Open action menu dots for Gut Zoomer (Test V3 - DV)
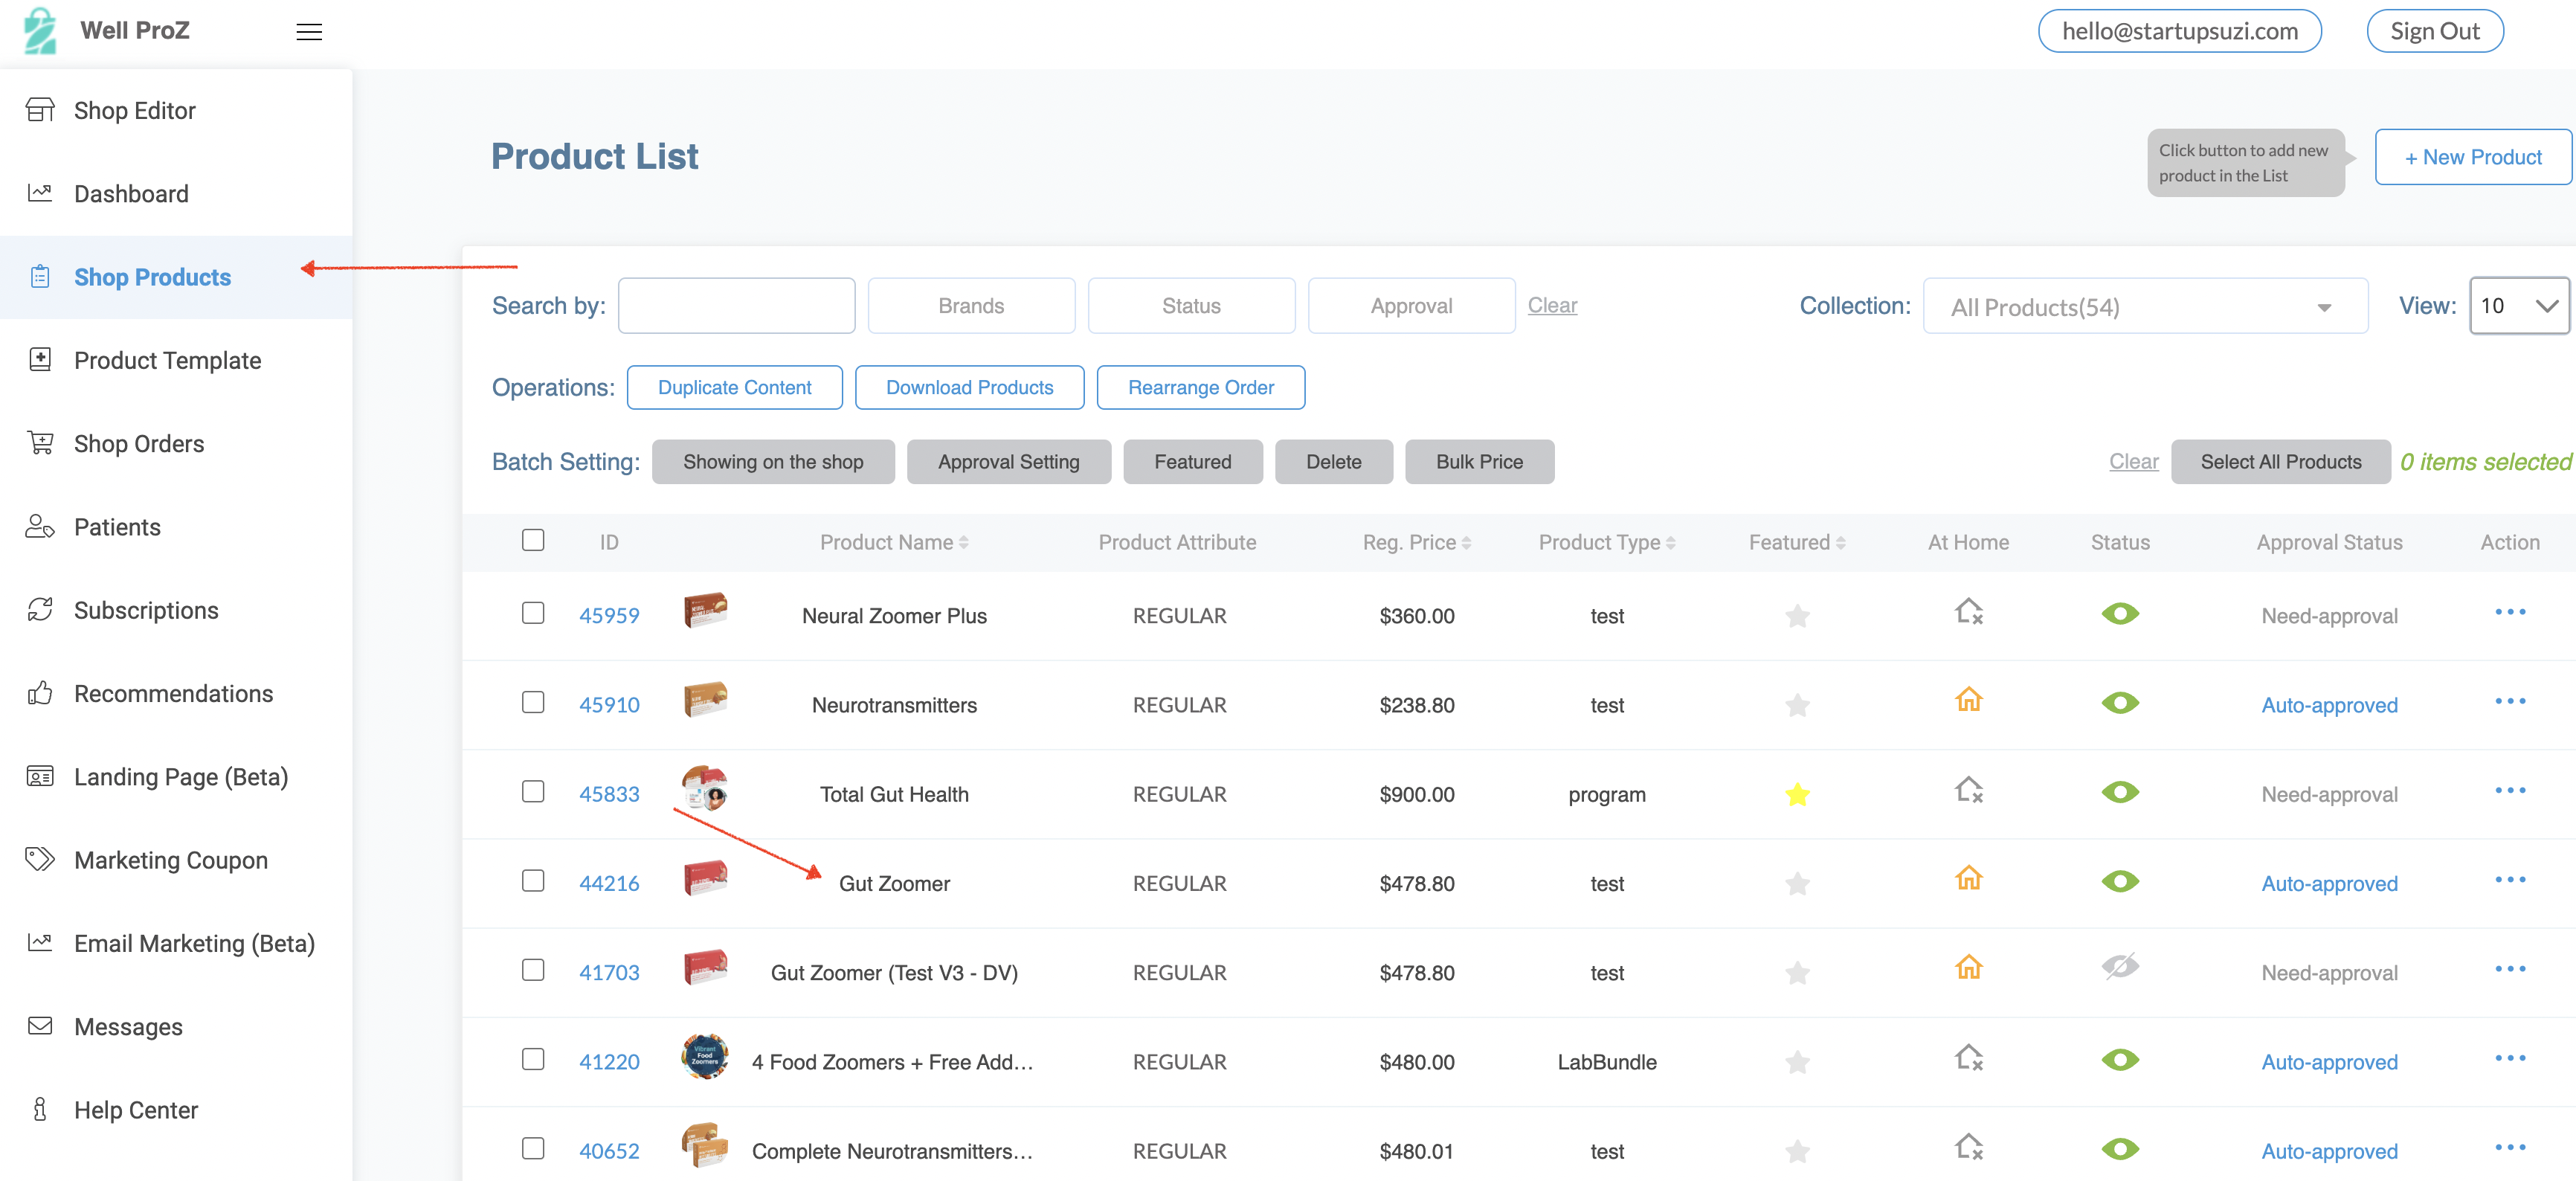Image resolution: width=2576 pixels, height=1181 pixels. pyautogui.click(x=2510, y=969)
